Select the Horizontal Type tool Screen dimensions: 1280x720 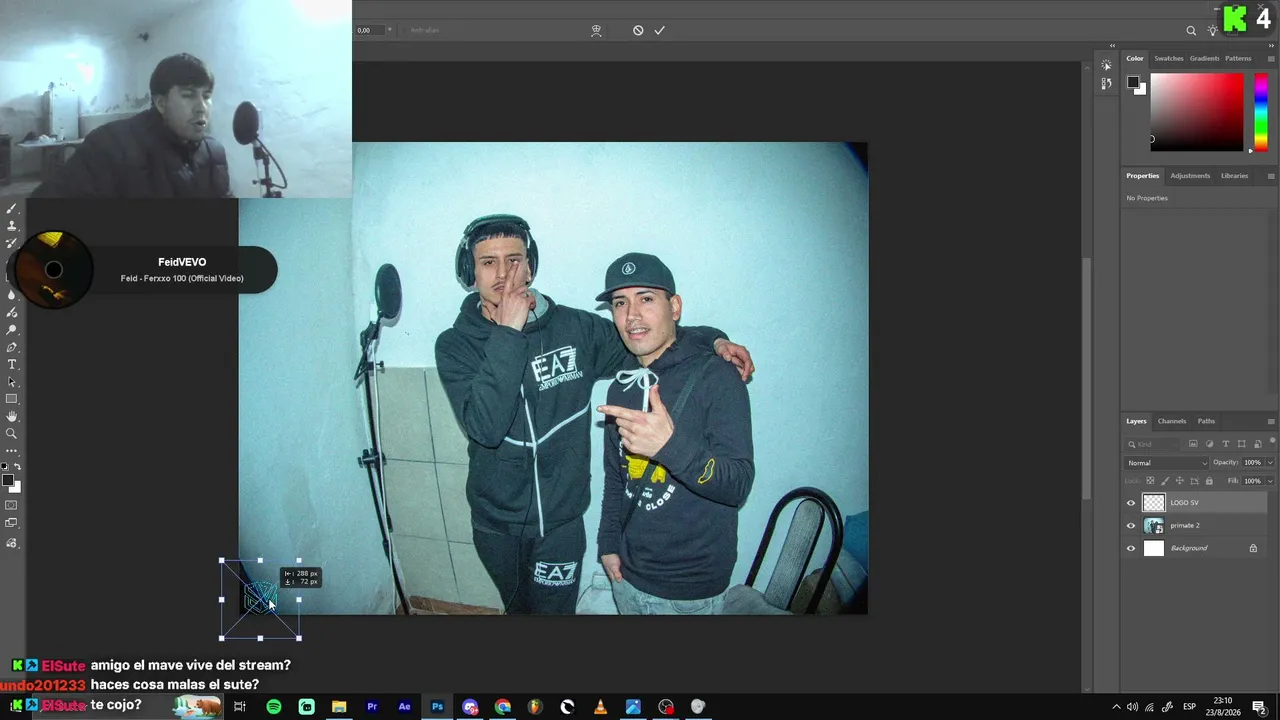click(x=12, y=364)
